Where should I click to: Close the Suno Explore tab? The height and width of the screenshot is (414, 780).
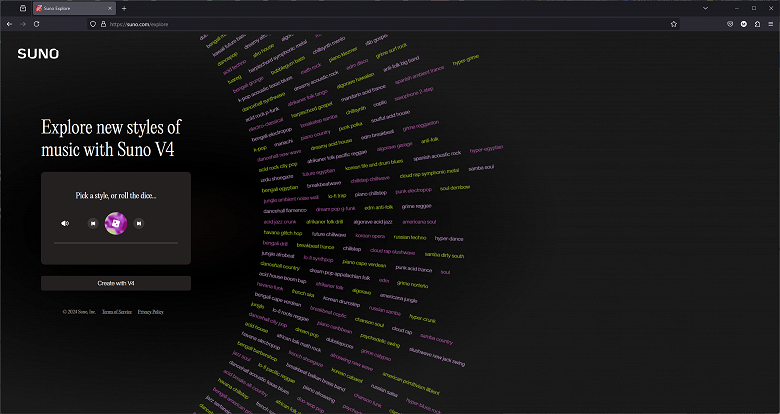(x=110, y=8)
